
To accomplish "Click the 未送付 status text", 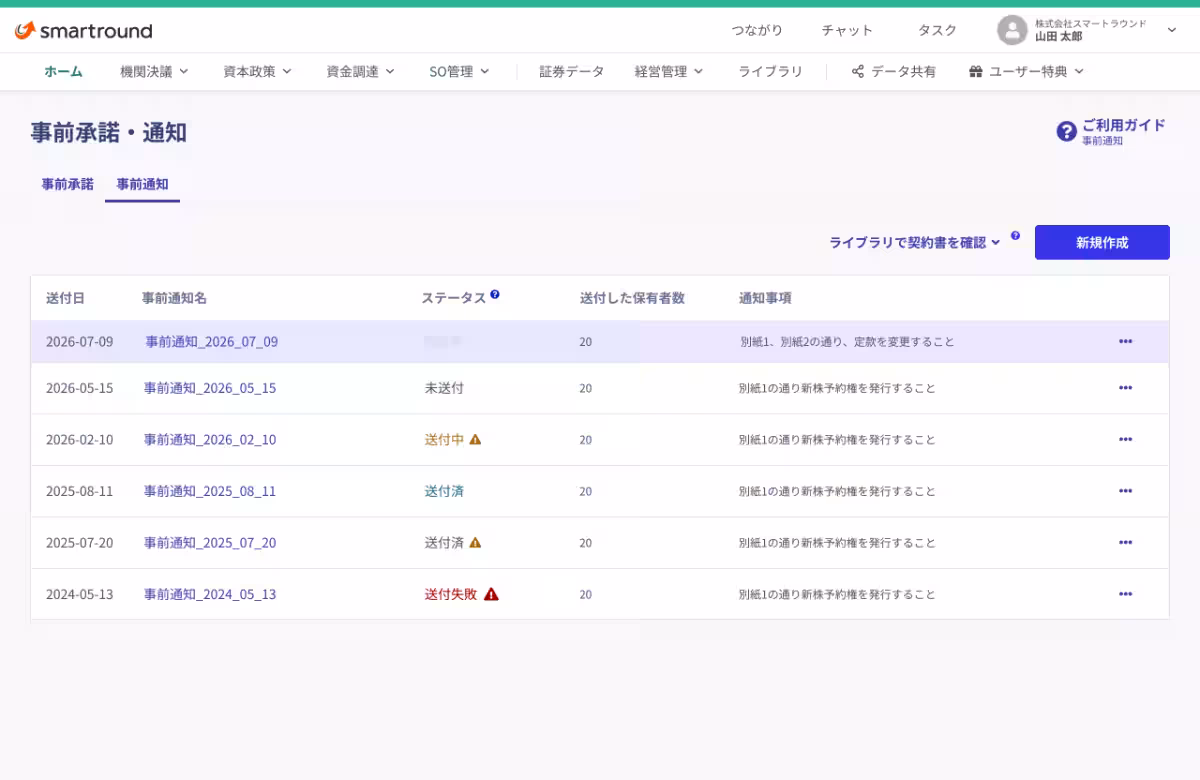I will tap(444, 388).
